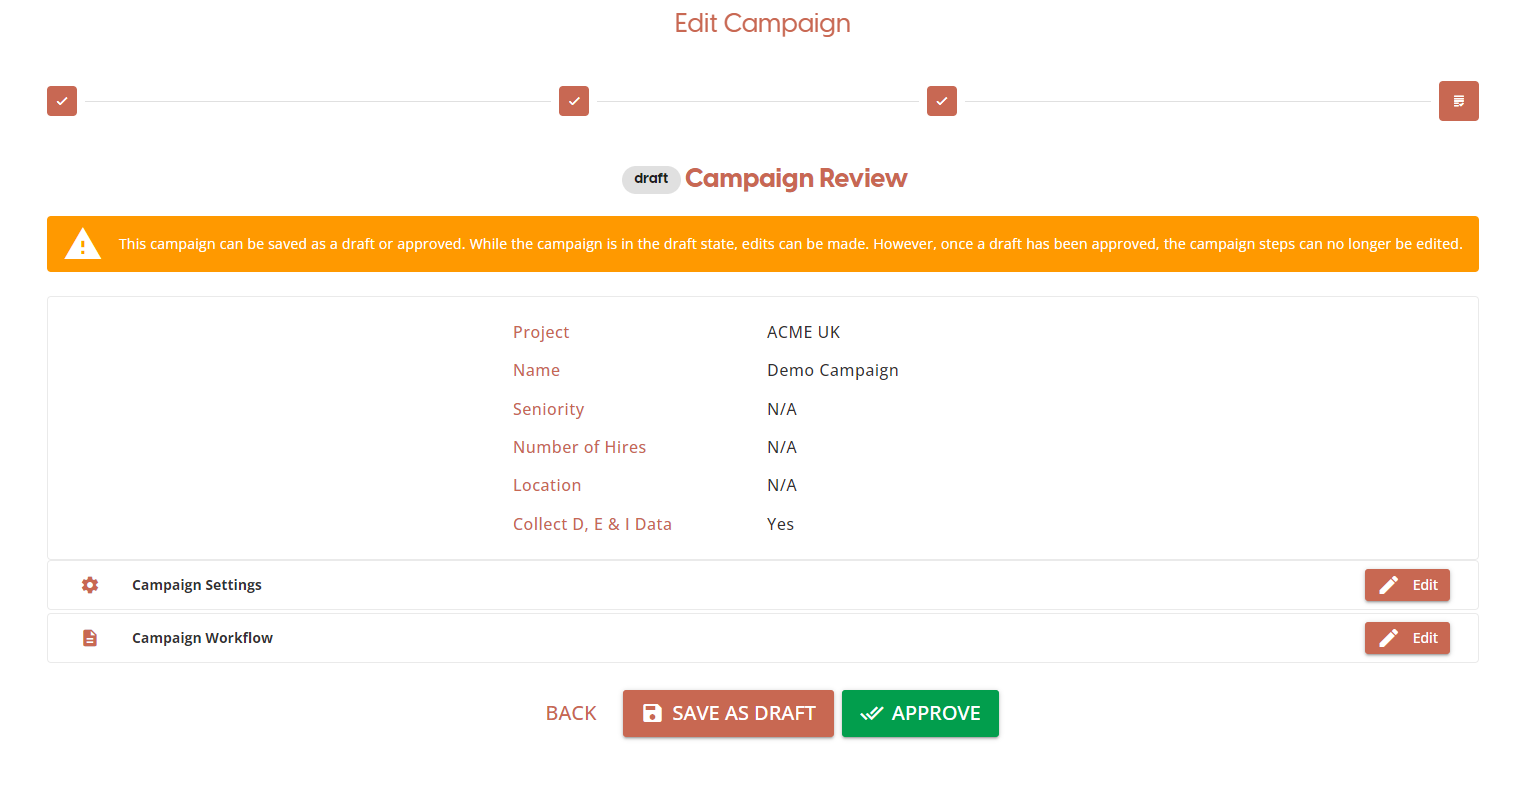Select the final review step icon
This screenshot has width=1525, height=807.
coord(1458,101)
